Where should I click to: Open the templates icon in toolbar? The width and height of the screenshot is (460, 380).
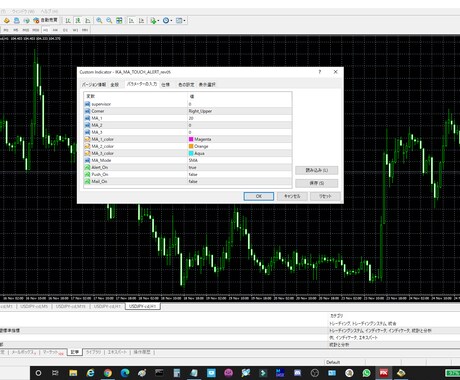(180, 20)
